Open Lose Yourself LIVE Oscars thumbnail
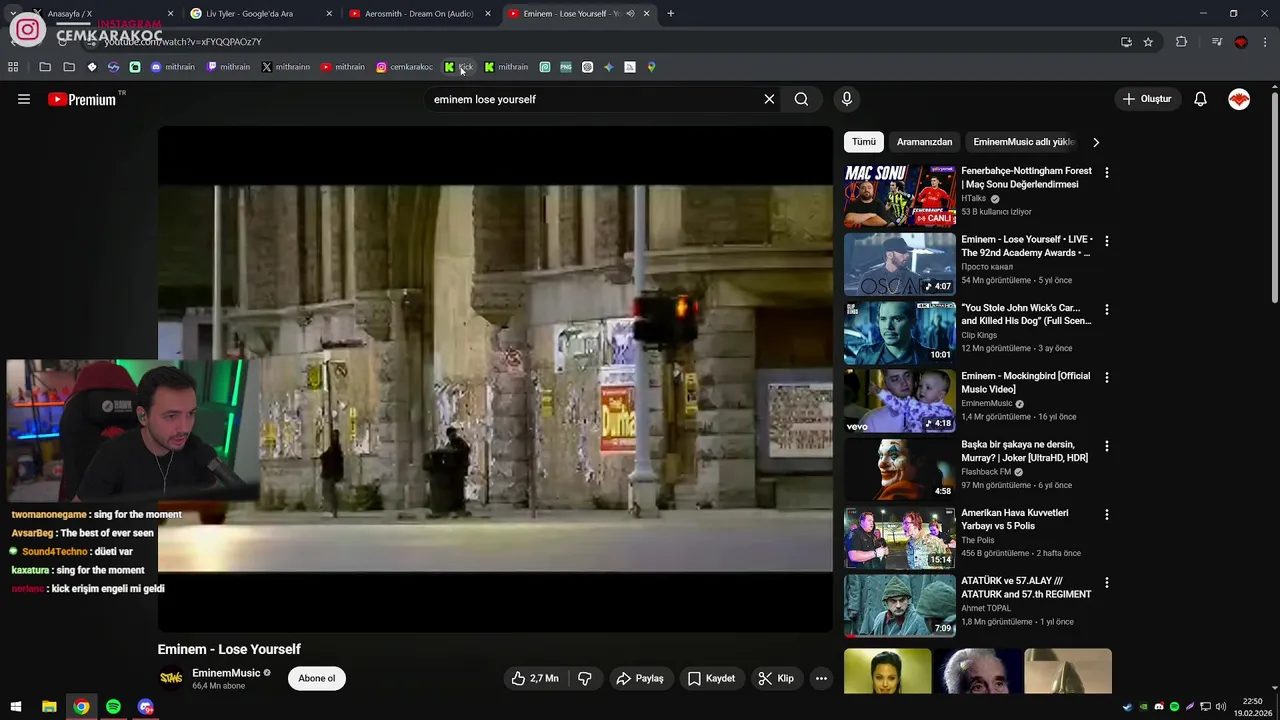The width and height of the screenshot is (1280, 720). 900,264
